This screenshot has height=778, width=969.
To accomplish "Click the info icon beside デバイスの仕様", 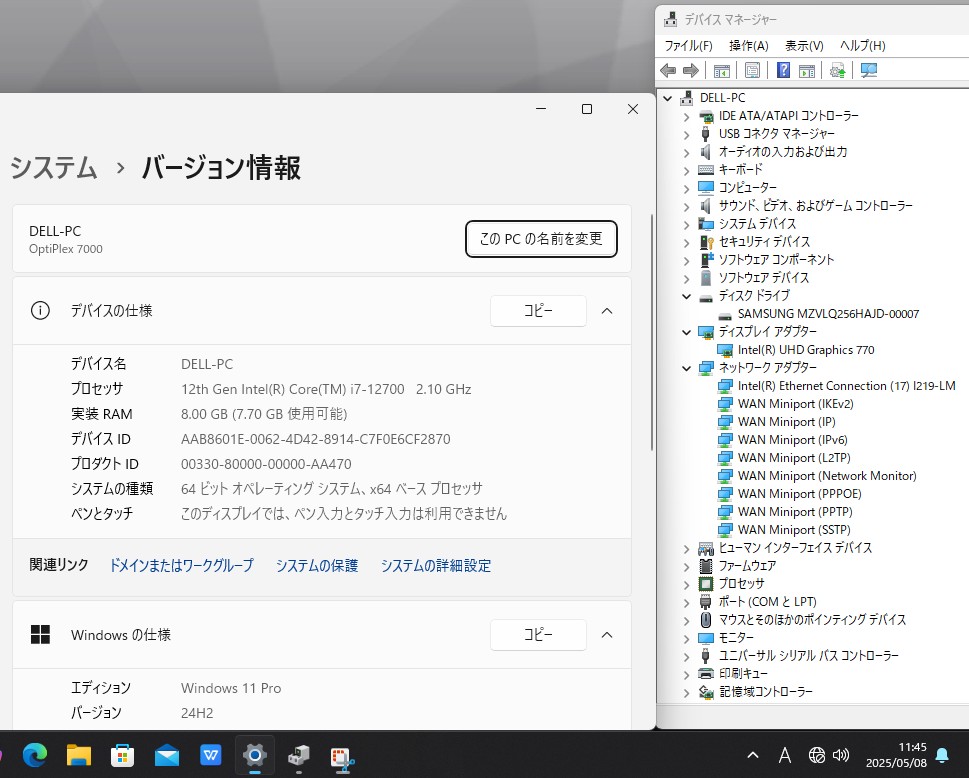I will (x=40, y=310).
